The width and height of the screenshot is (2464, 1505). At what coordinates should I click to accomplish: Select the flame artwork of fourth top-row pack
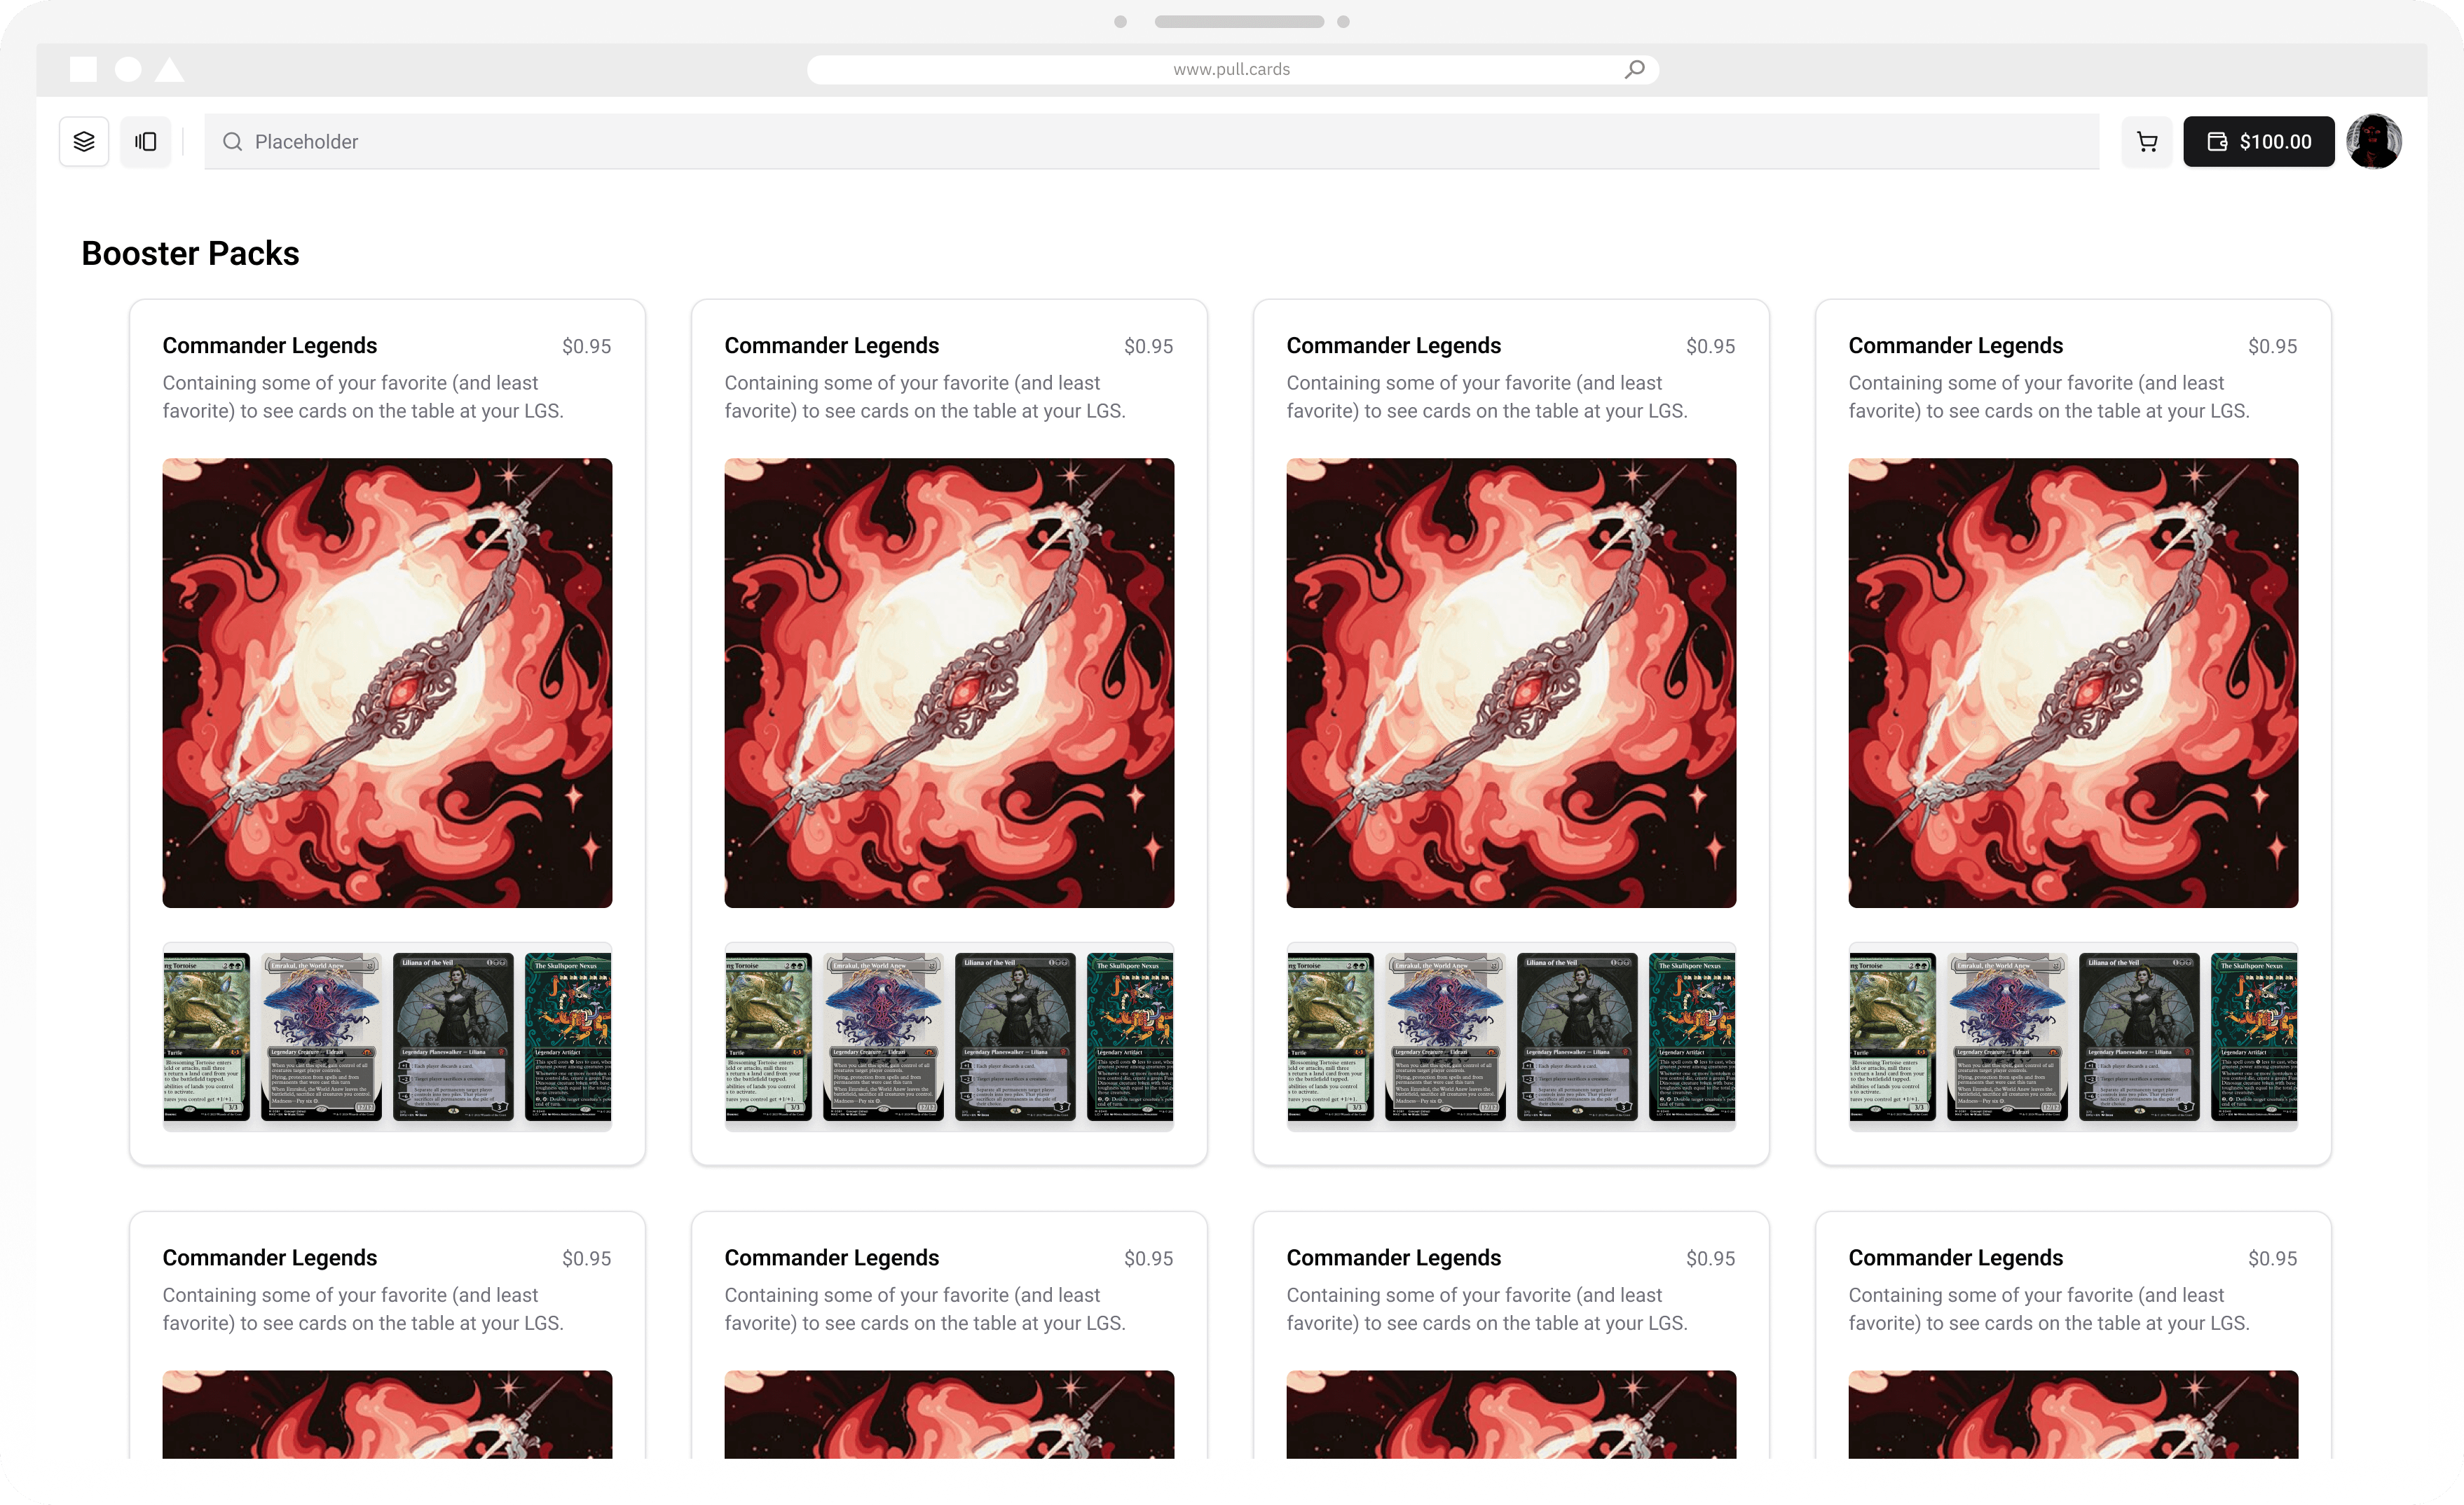2074,683
